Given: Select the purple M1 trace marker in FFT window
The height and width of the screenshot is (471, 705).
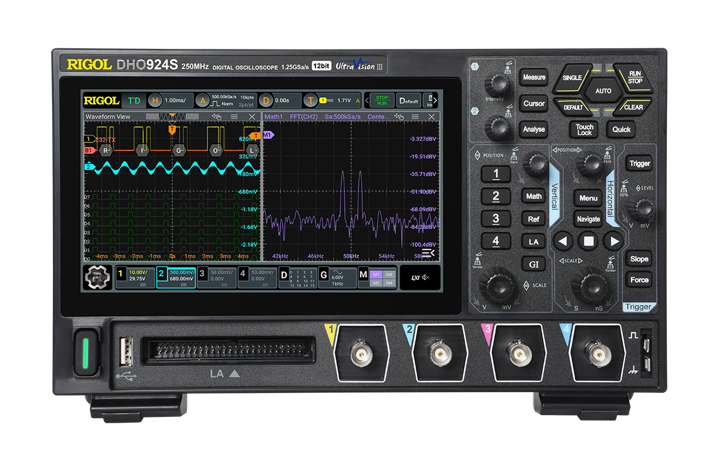Looking at the screenshot, I should coord(268,135).
